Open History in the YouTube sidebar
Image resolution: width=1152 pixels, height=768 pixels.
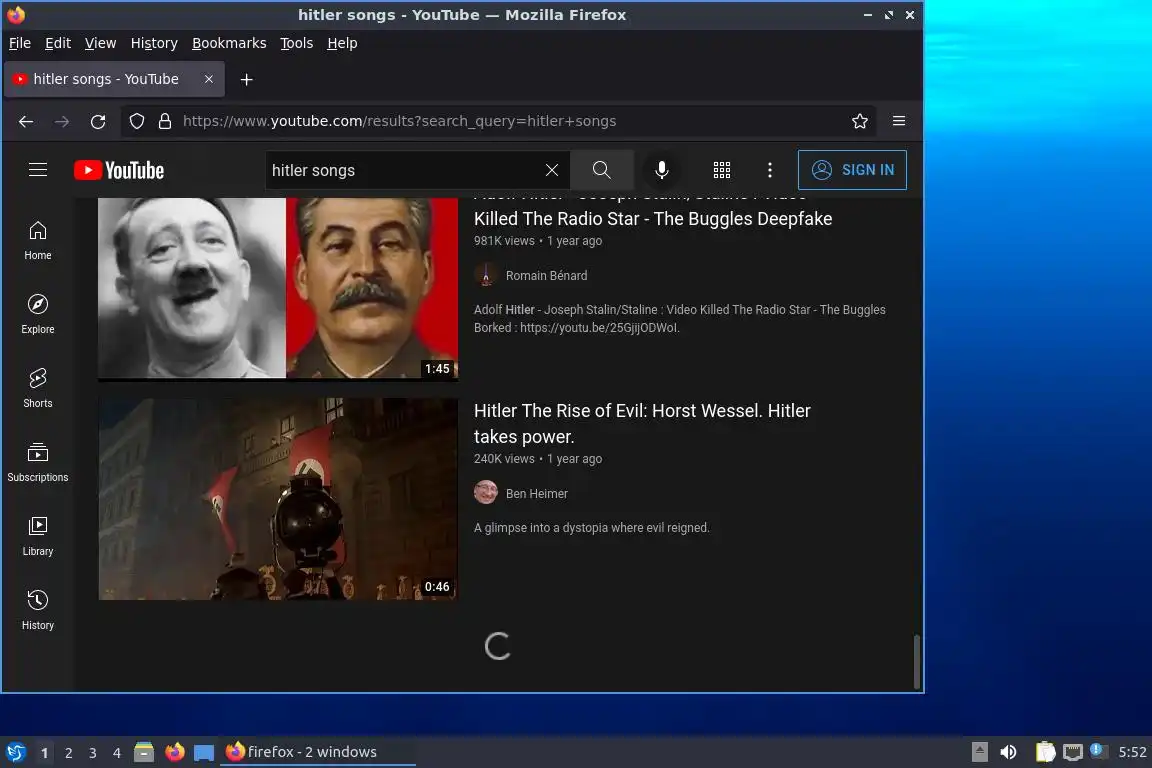(x=37, y=610)
